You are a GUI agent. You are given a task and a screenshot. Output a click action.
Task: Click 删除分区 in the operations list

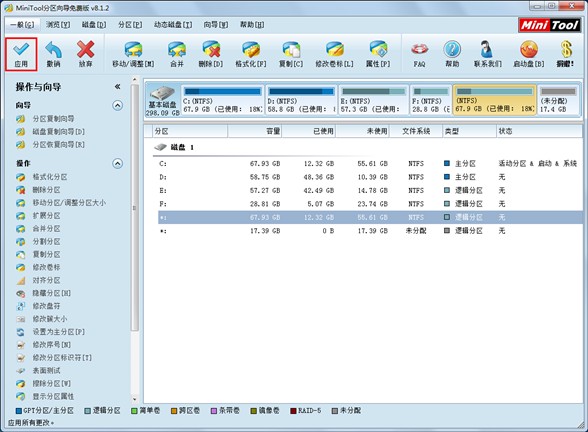[x=46, y=190]
